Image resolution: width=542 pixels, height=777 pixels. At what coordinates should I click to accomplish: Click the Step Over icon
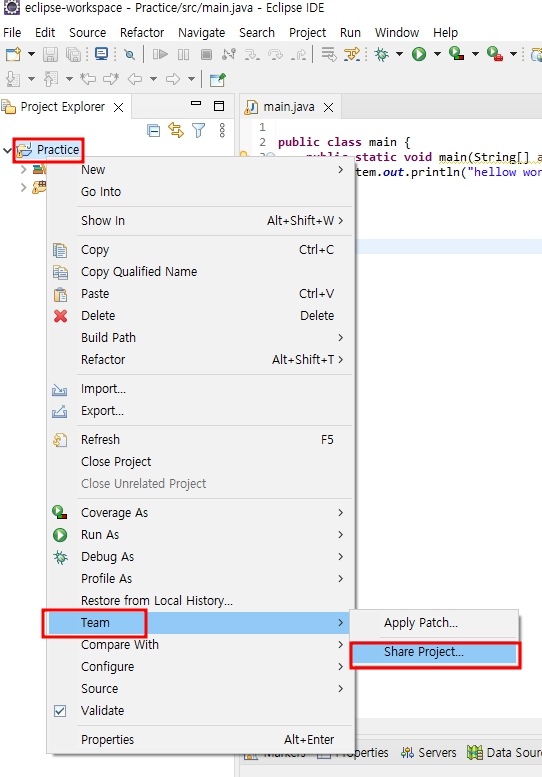275,54
